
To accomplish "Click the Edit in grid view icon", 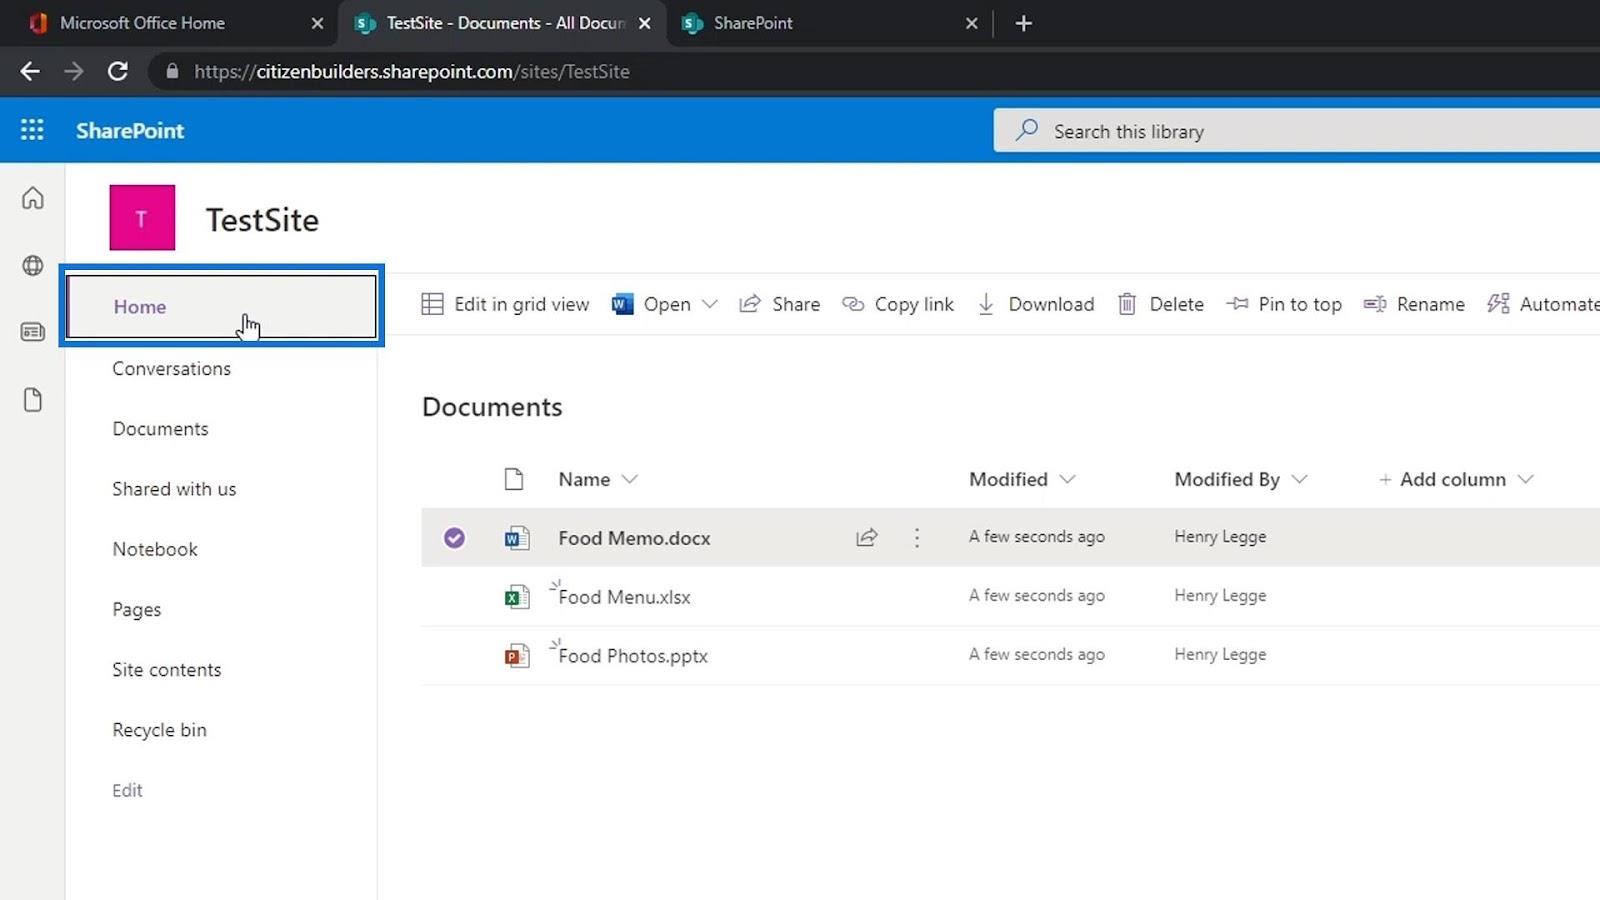I will tap(432, 304).
